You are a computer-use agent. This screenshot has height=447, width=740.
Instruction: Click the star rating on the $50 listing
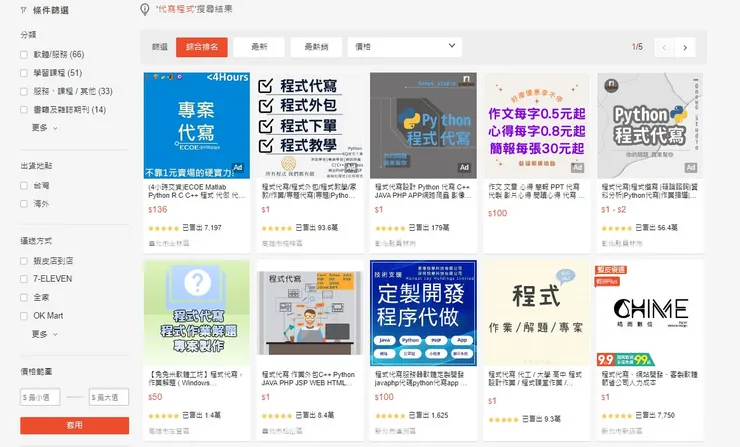coord(163,416)
